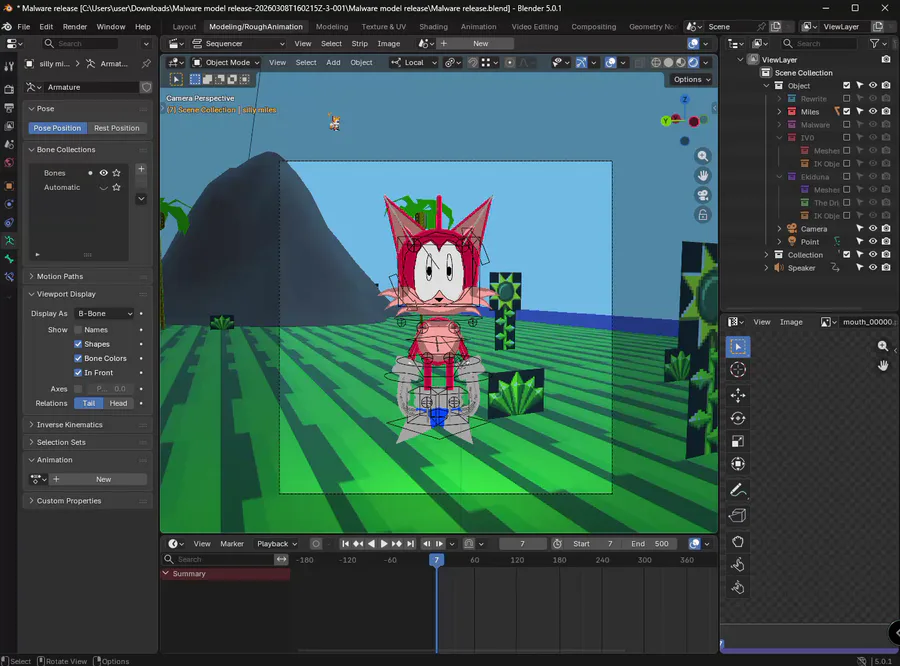Image resolution: width=900 pixels, height=666 pixels.
Task: Enable the Axes checkbox
Action: tap(78, 389)
